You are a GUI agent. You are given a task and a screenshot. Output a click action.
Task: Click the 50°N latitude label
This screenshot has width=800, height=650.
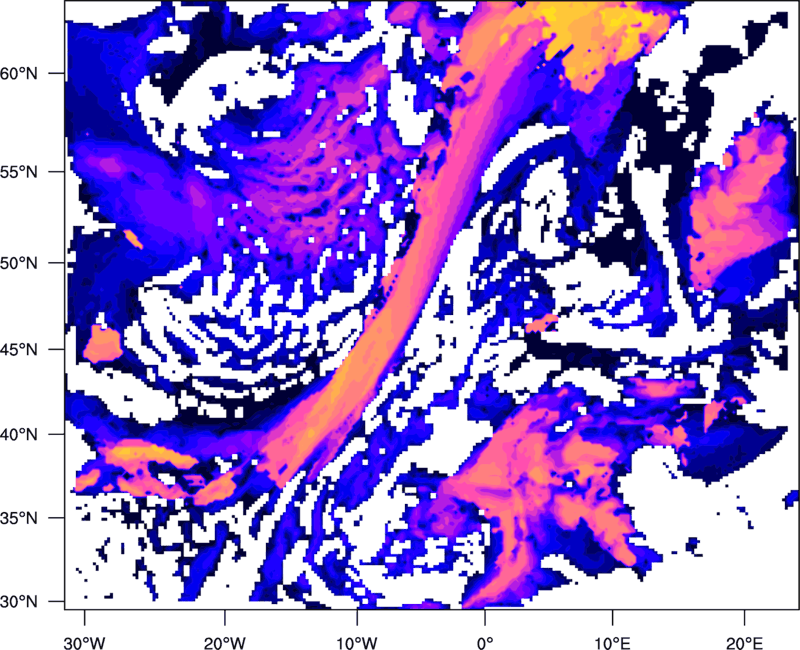coord(19,264)
